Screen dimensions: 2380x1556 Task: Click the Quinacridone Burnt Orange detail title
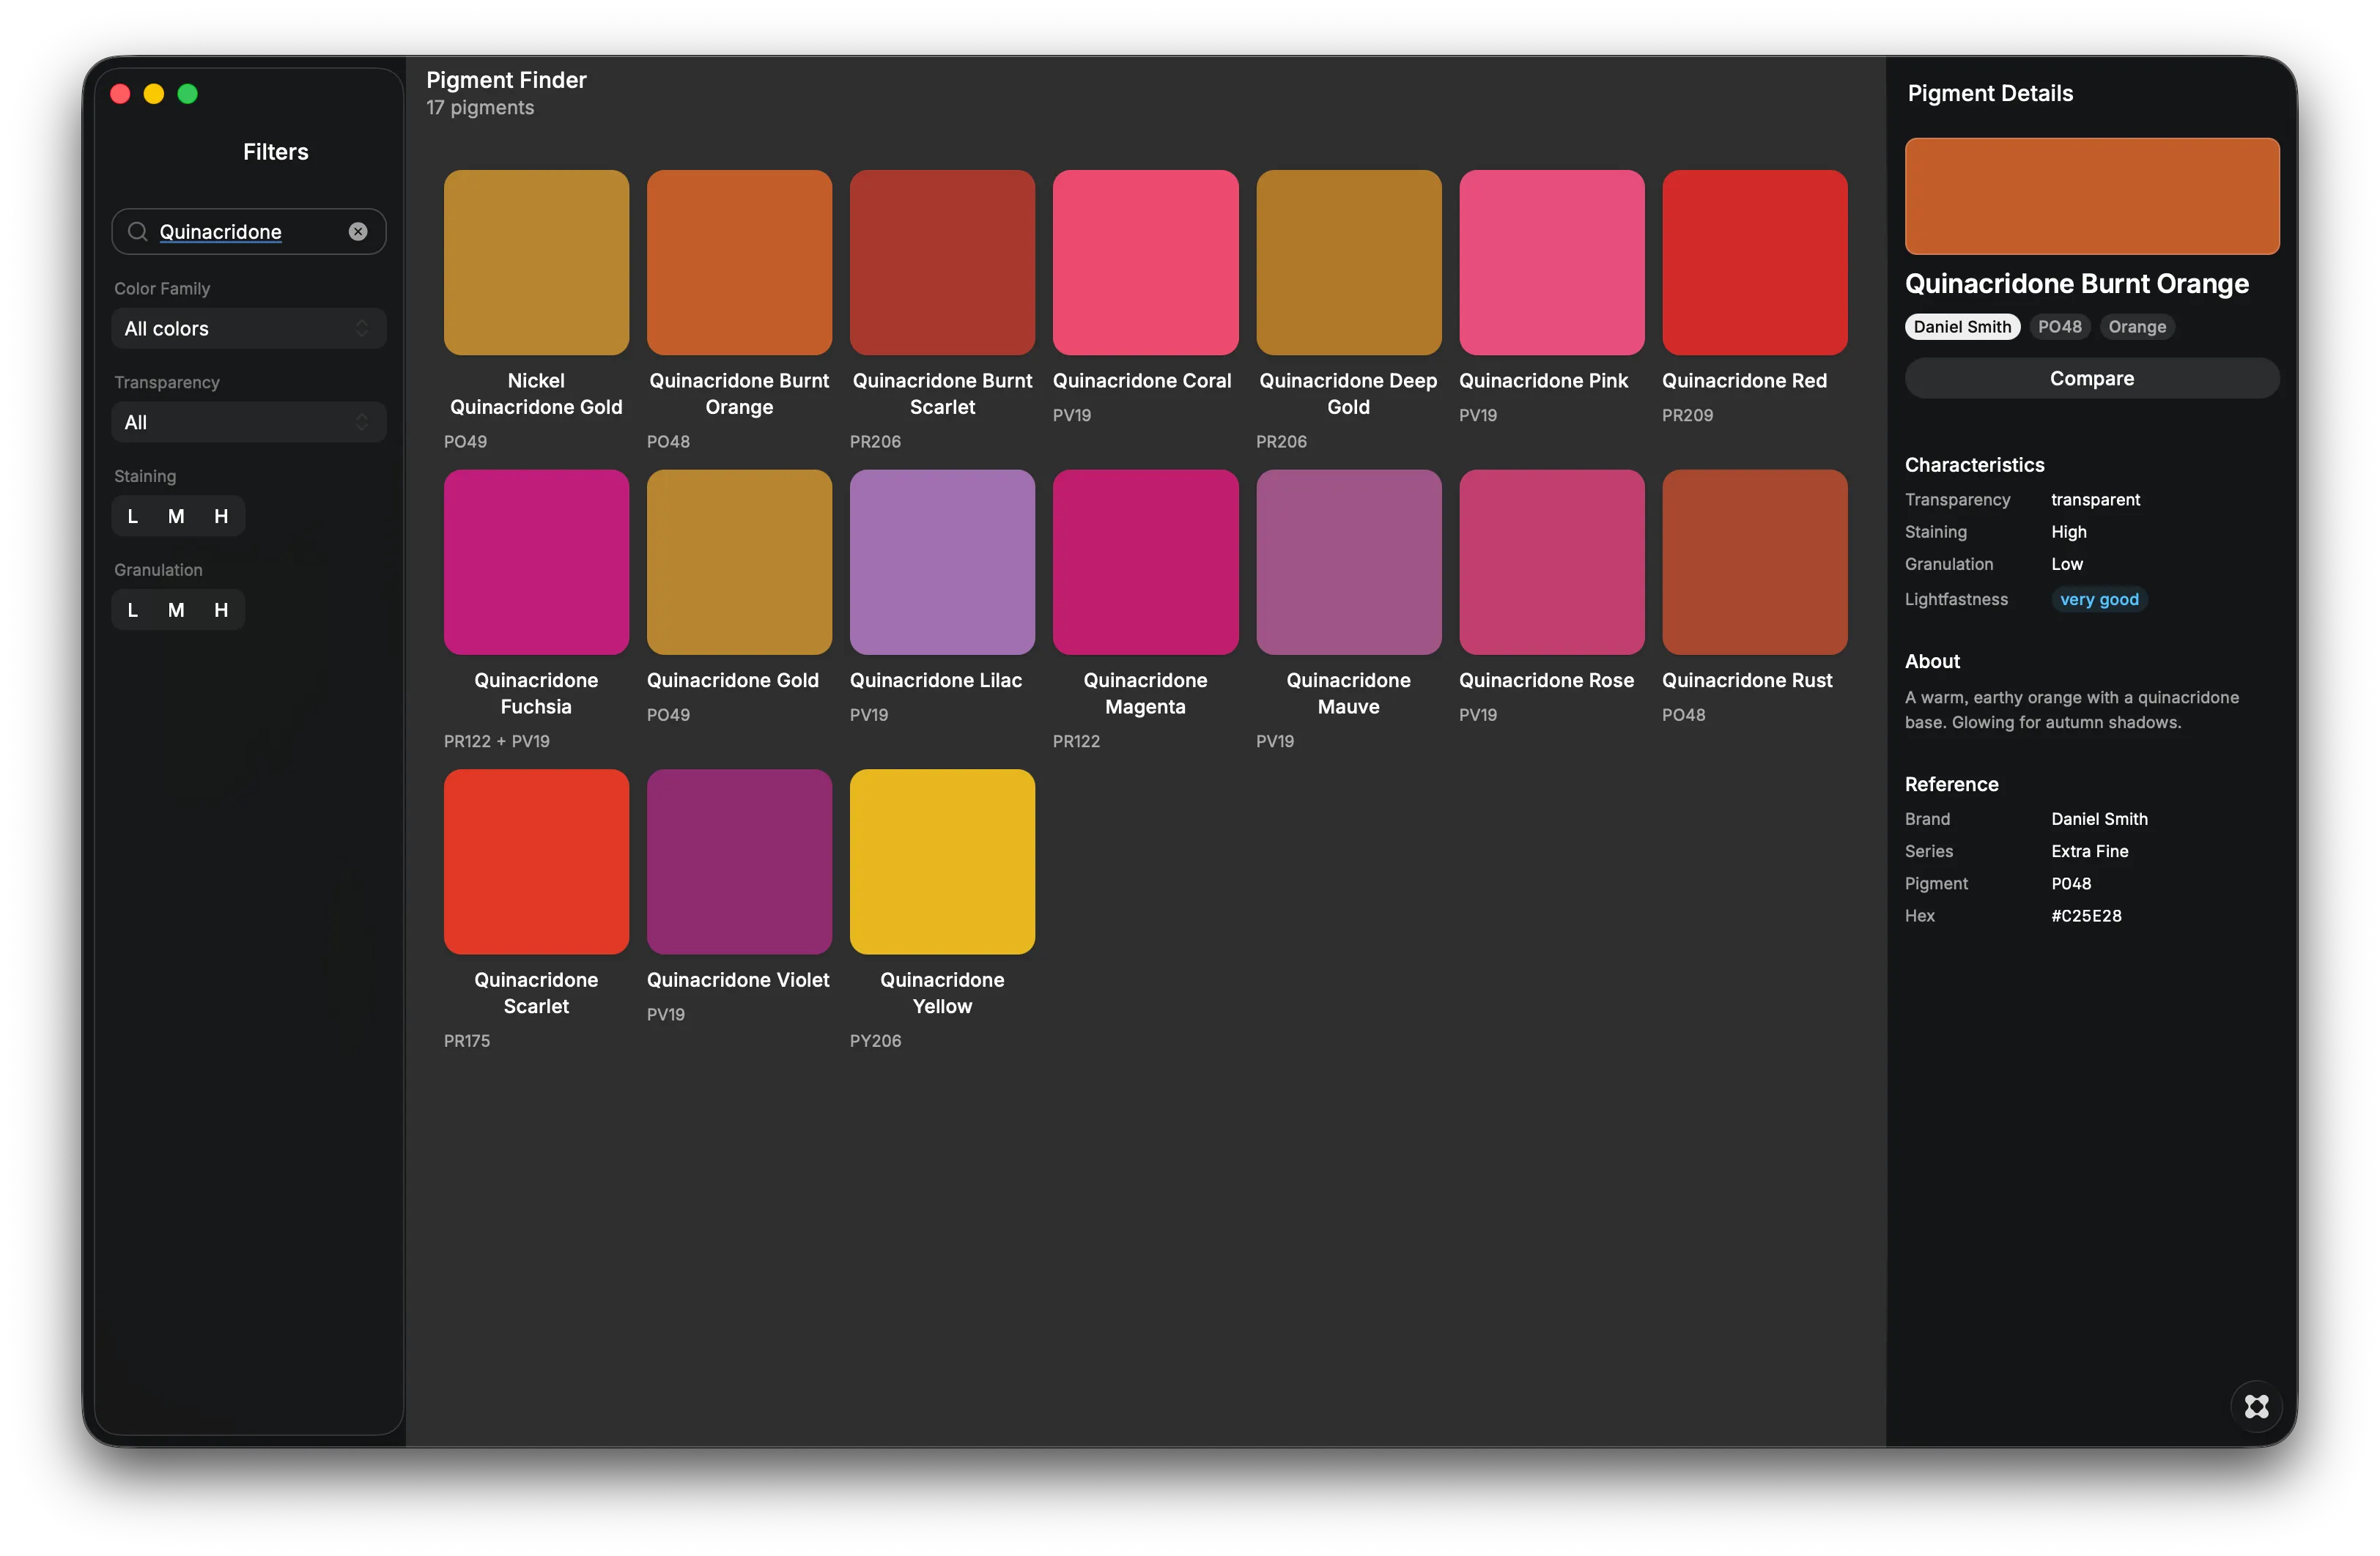(2076, 284)
